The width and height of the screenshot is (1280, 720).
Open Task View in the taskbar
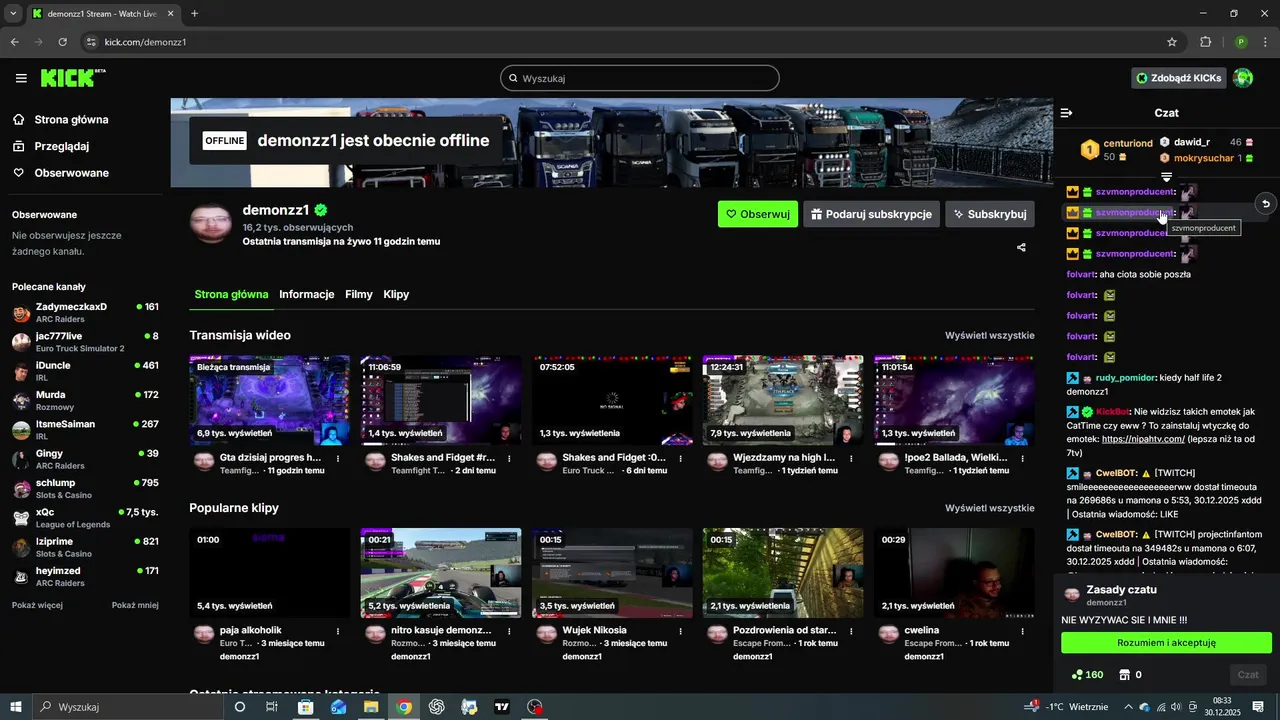pyautogui.click(x=272, y=707)
